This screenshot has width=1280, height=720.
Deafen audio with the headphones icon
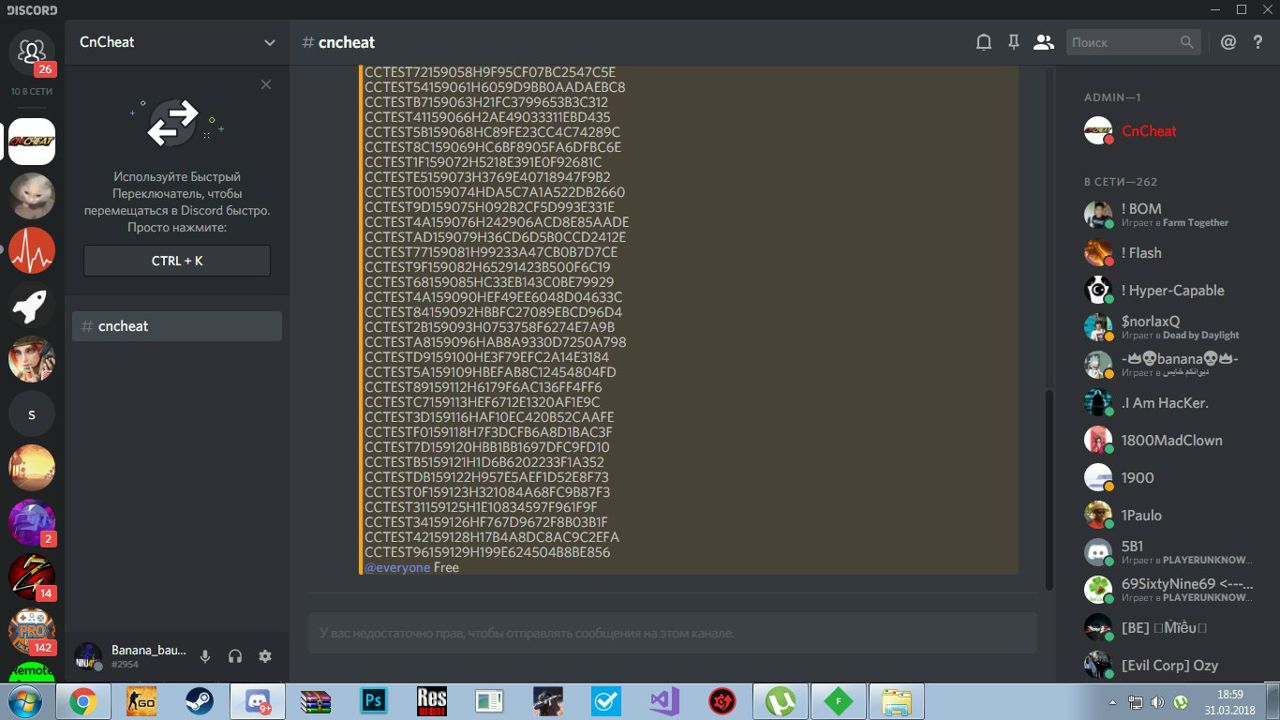[235, 656]
